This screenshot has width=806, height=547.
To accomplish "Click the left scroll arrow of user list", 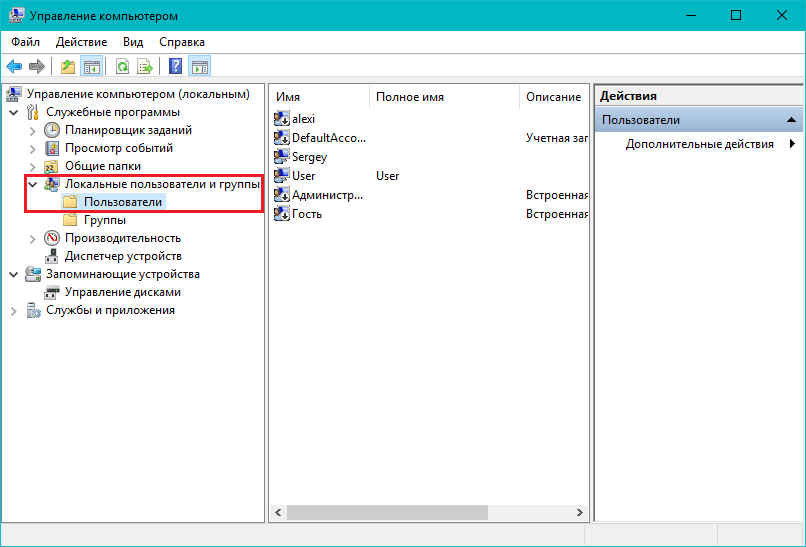I will coord(278,513).
